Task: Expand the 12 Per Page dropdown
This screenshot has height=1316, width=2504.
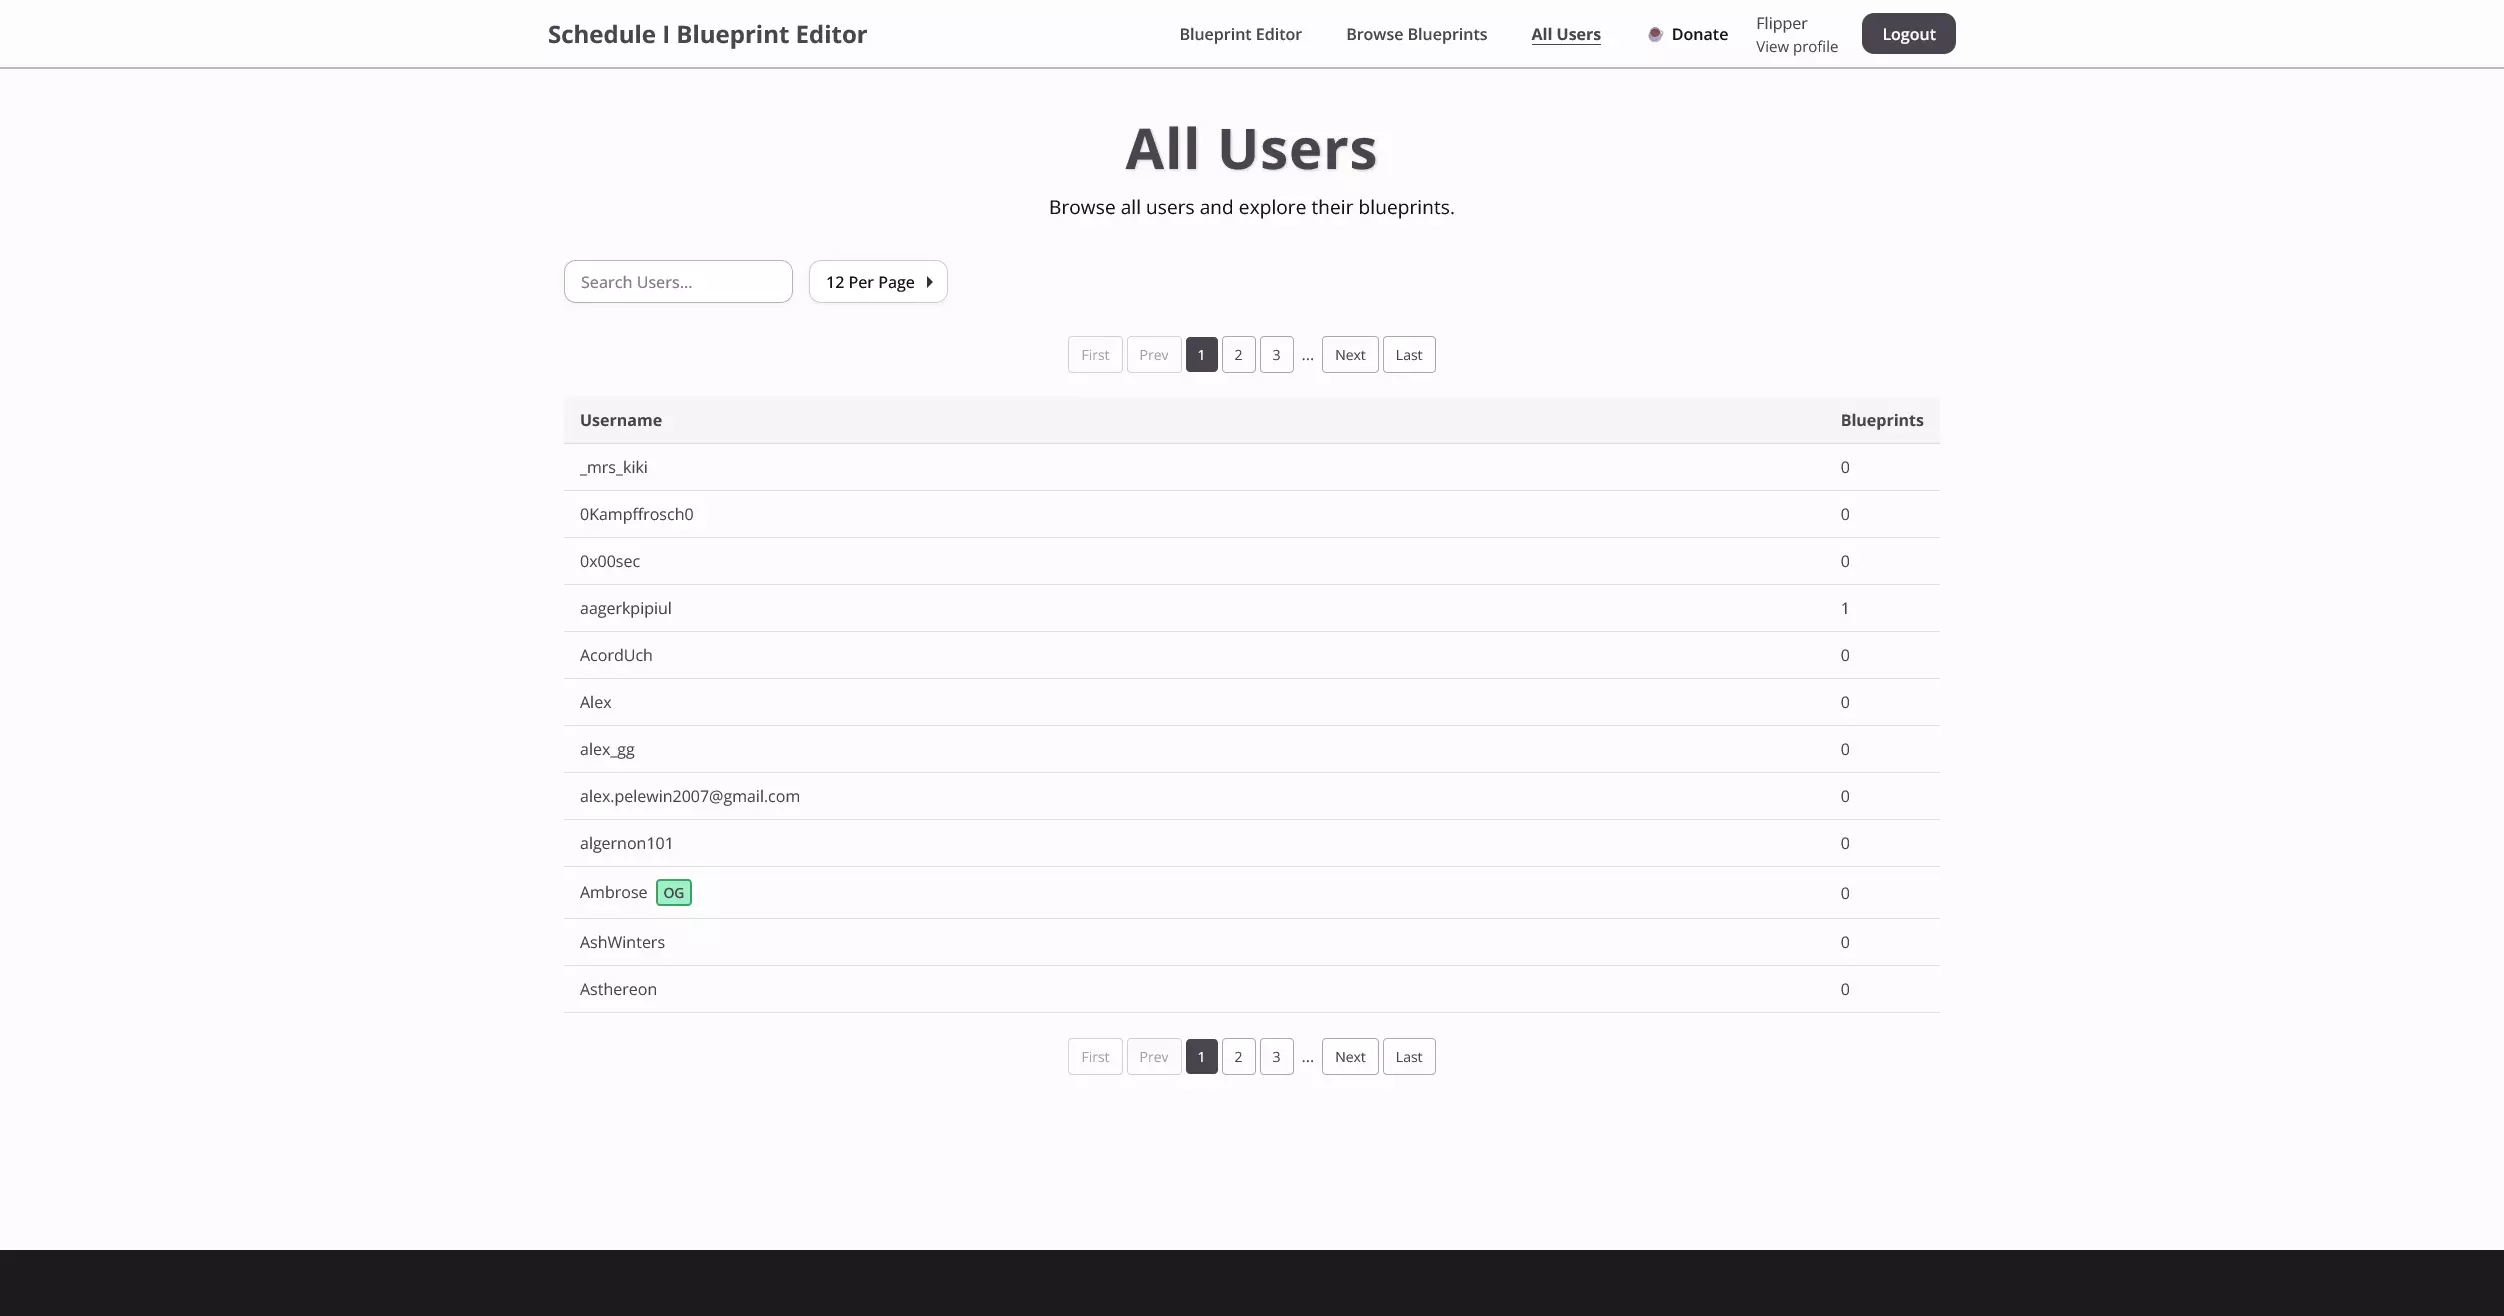Action: point(870,282)
